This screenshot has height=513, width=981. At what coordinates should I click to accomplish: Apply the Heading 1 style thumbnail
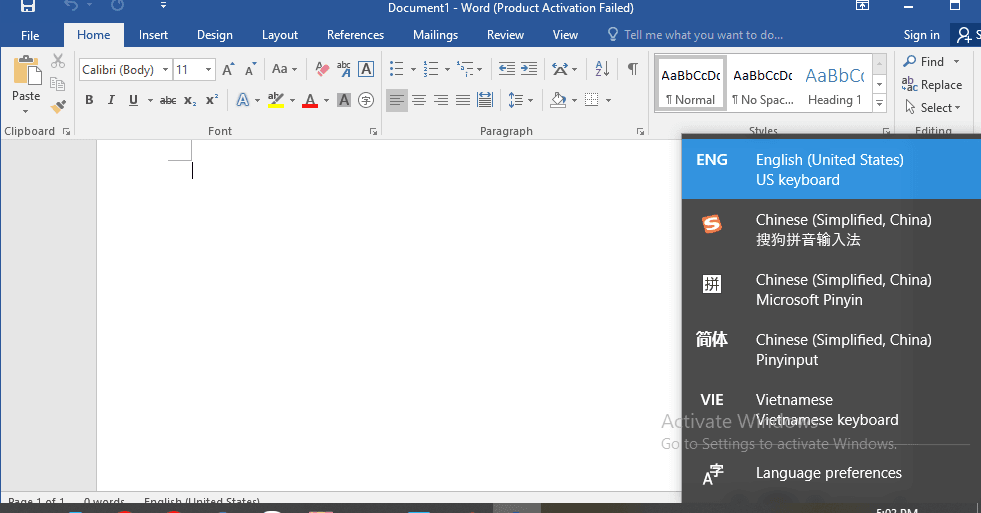tap(835, 84)
